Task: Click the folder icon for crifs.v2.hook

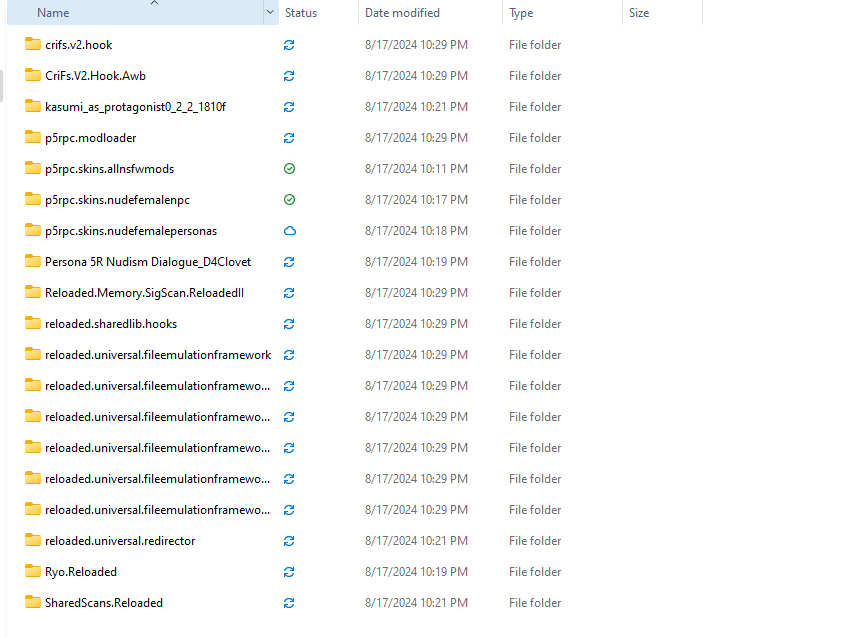Action: (x=33, y=44)
